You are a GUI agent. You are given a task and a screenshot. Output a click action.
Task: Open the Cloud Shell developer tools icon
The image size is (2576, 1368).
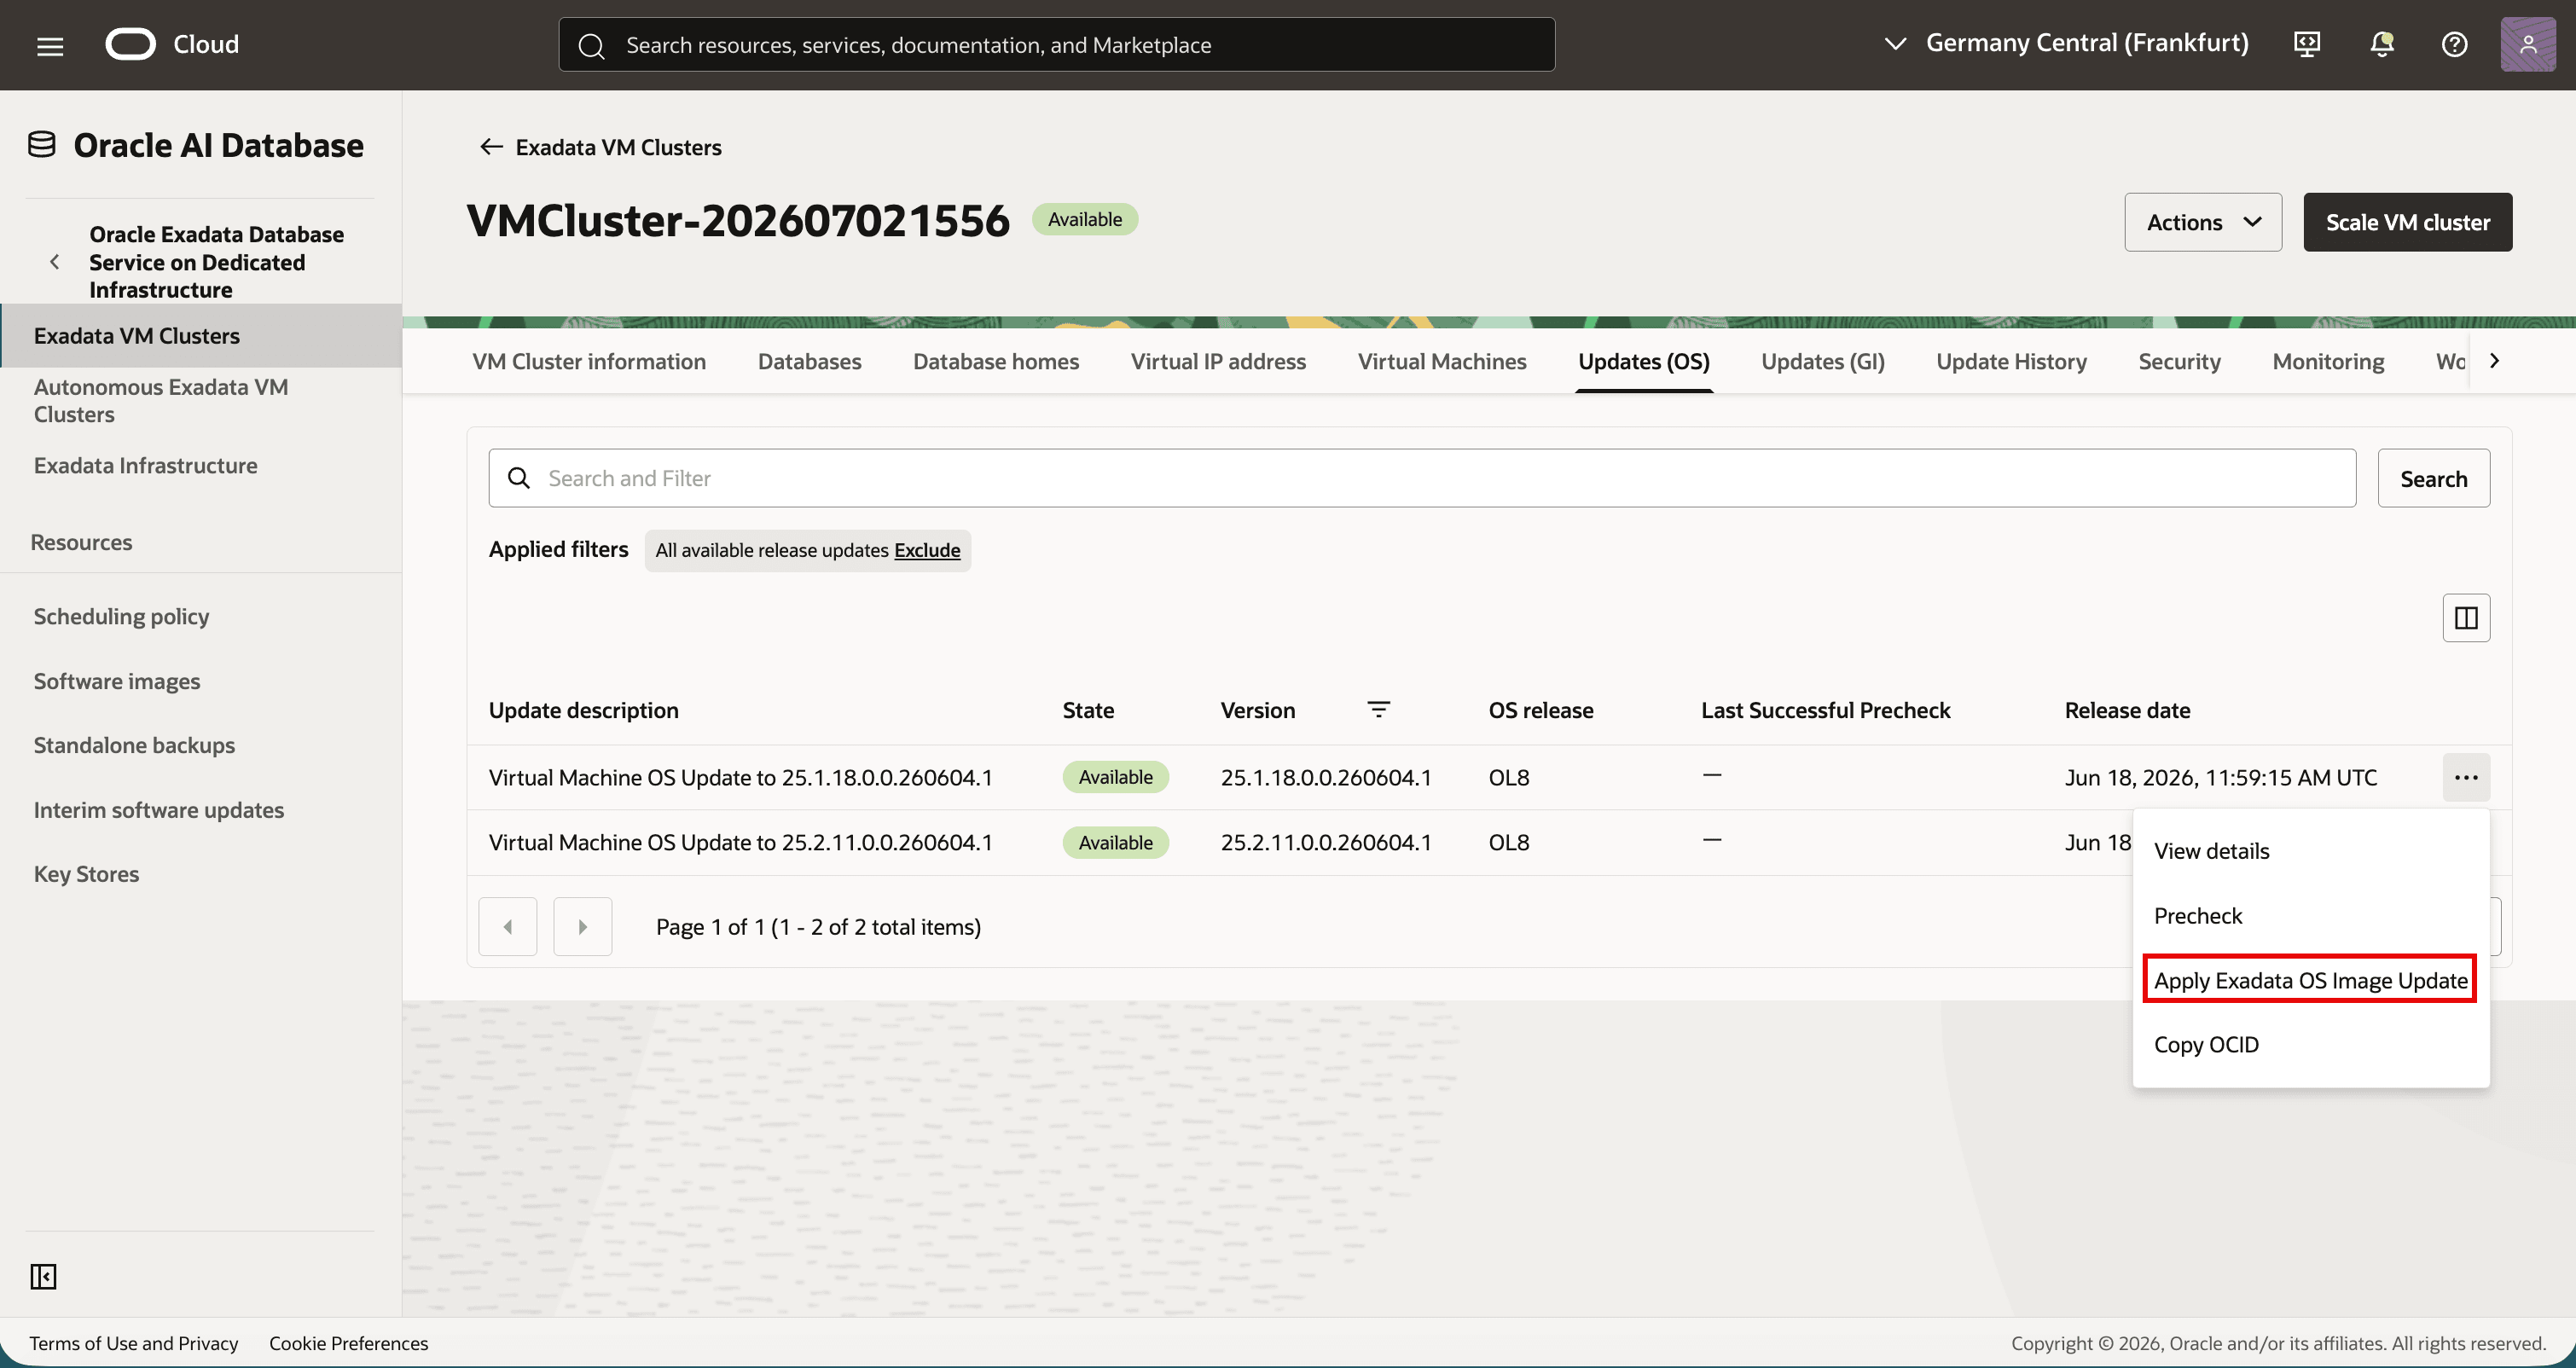(x=2307, y=44)
